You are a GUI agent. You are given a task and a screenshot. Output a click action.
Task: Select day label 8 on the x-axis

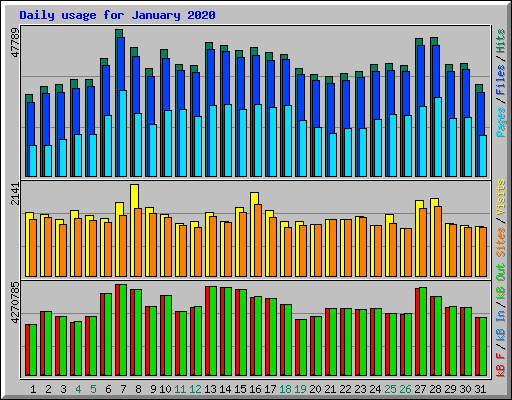click(x=138, y=389)
